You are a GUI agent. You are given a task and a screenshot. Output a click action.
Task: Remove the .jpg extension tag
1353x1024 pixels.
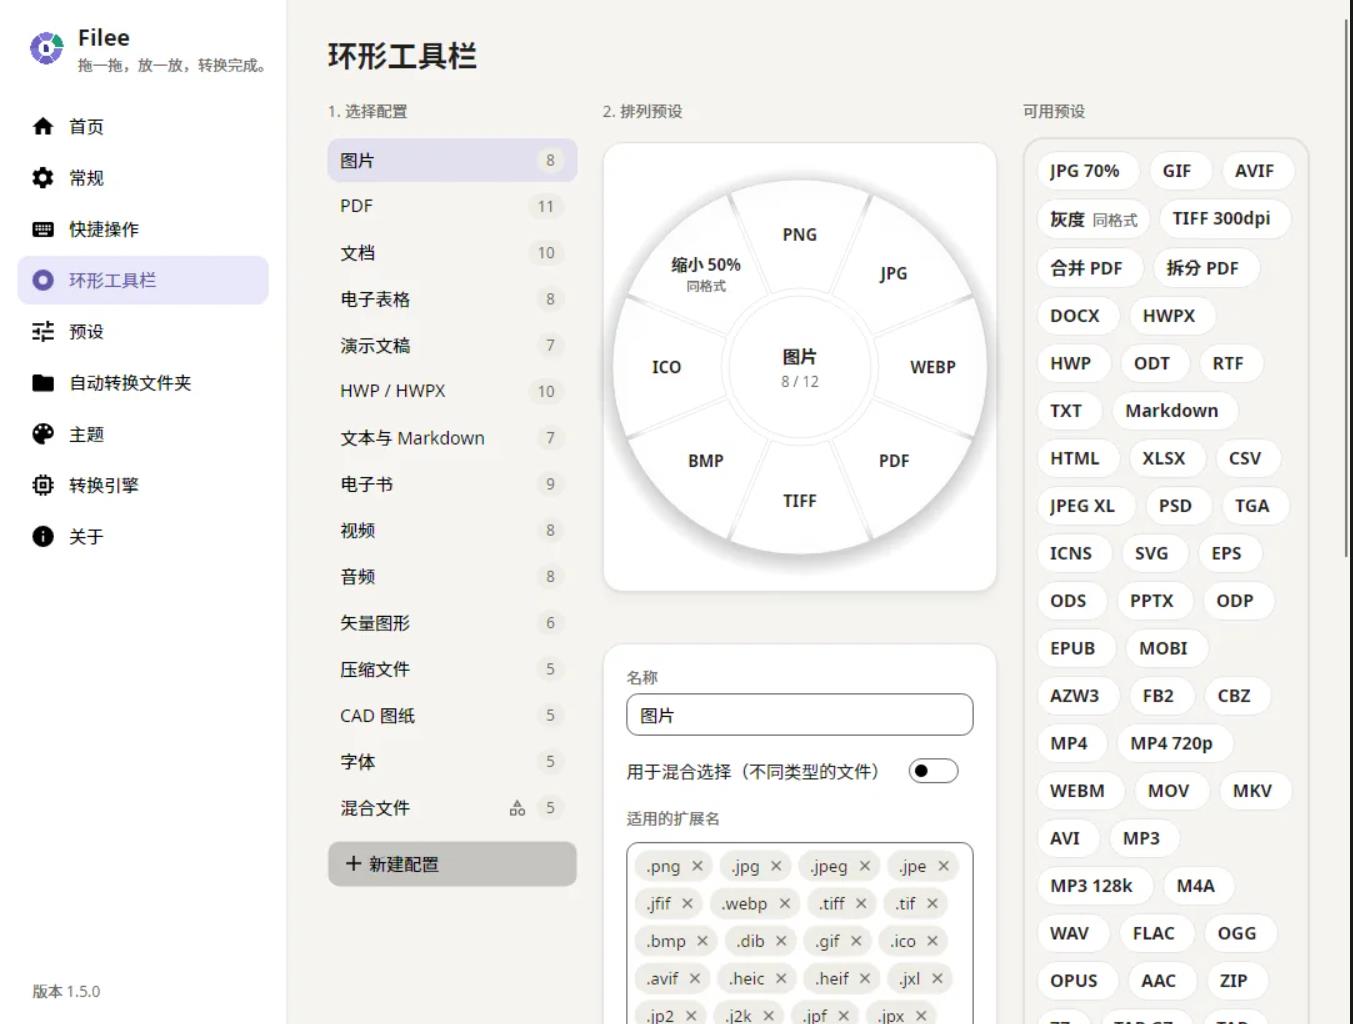(x=776, y=866)
